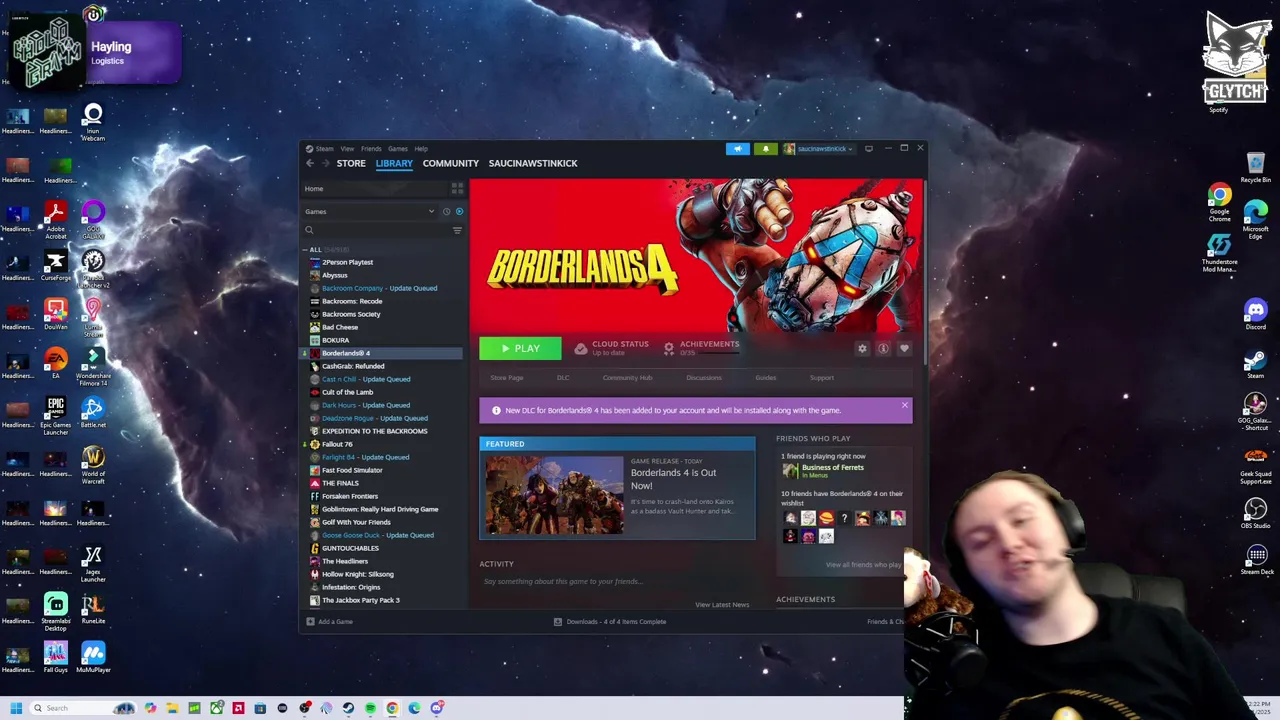Click the game info circle icon

point(883,348)
